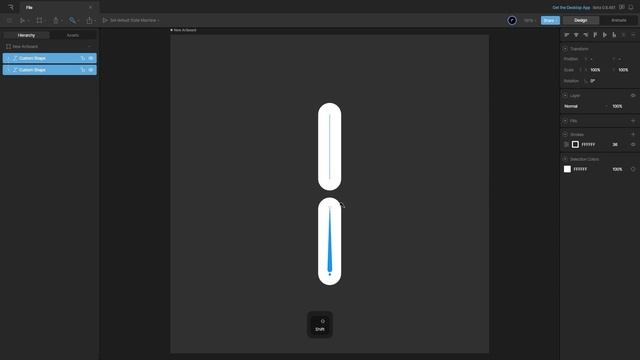640x360 pixels.
Task: Open the Export icon menu
Action: [x=89, y=20]
